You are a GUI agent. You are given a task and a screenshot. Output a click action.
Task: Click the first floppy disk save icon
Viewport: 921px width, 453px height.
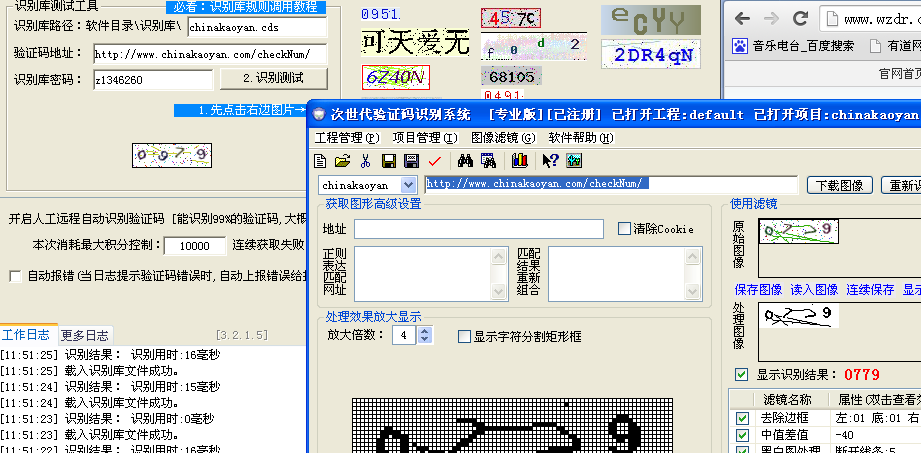click(x=388, y=160)
